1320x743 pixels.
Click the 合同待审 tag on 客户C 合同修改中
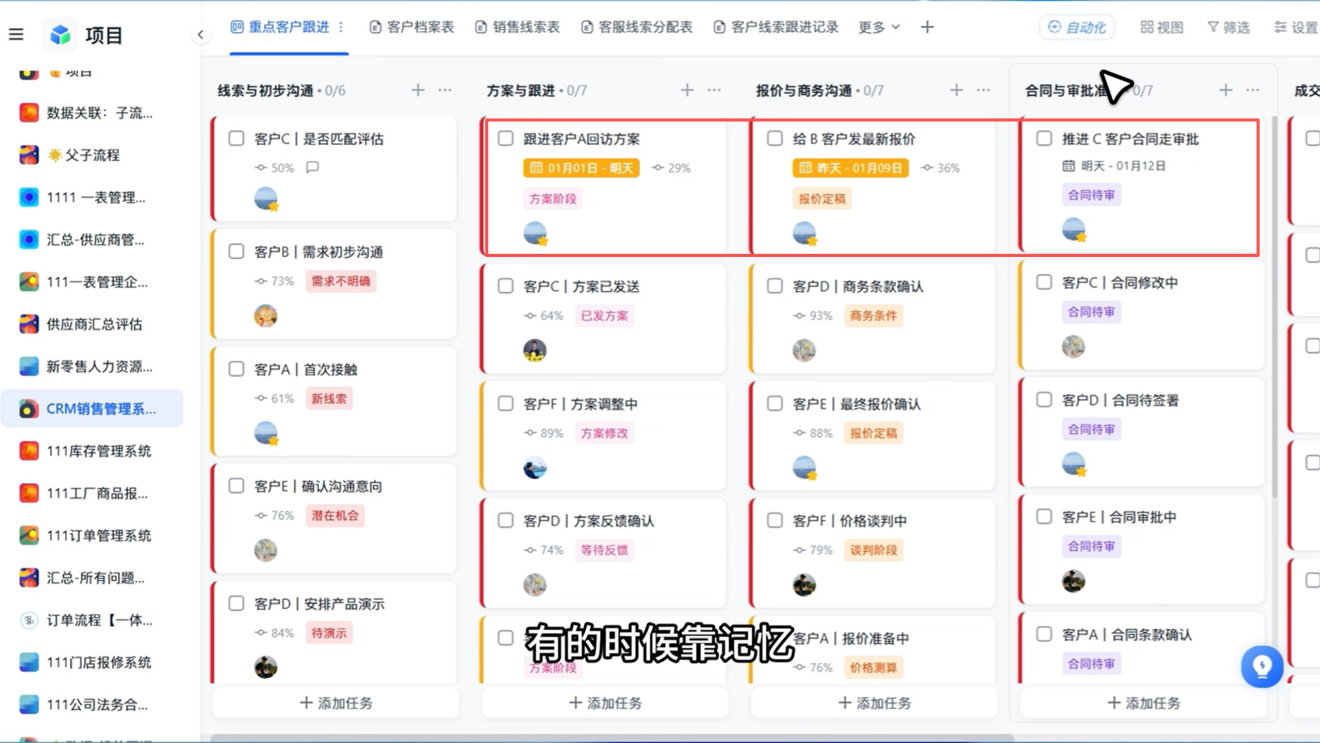(1091, 312)
